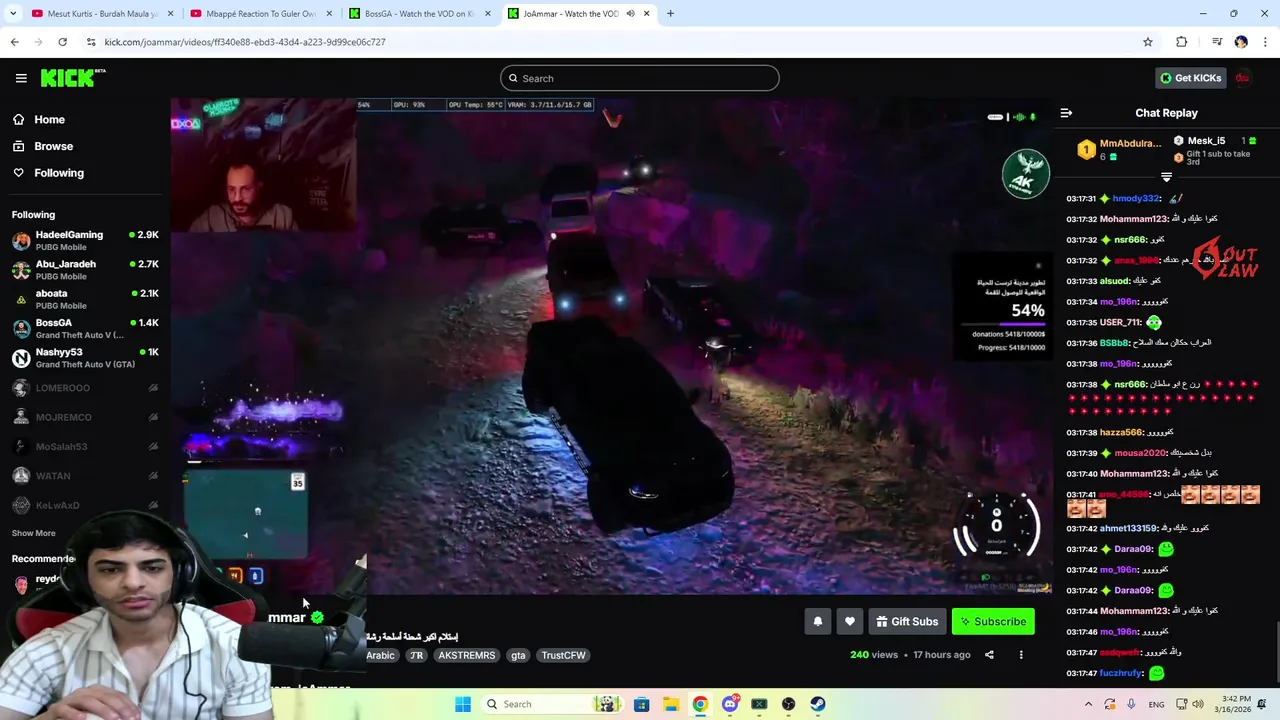Go back with browser back arrow
This screenshot has width=1280, height=720.
click(x=14, y=42)
